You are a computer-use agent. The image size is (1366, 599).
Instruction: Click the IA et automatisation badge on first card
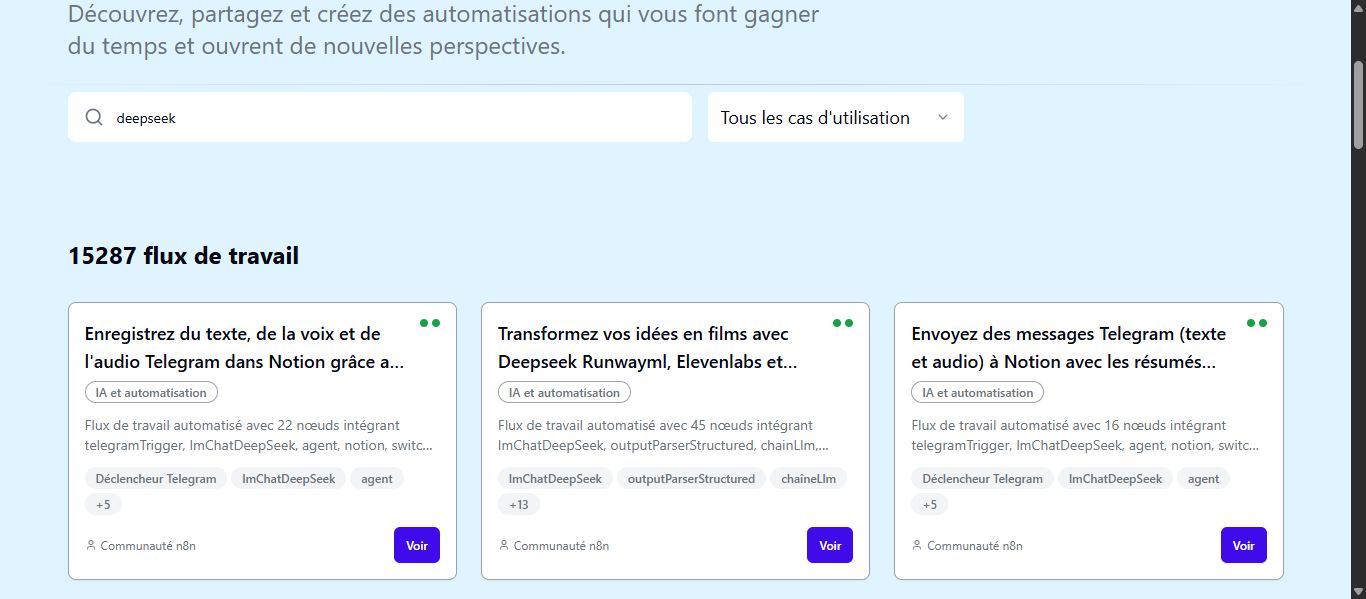(x=151, y=393)
